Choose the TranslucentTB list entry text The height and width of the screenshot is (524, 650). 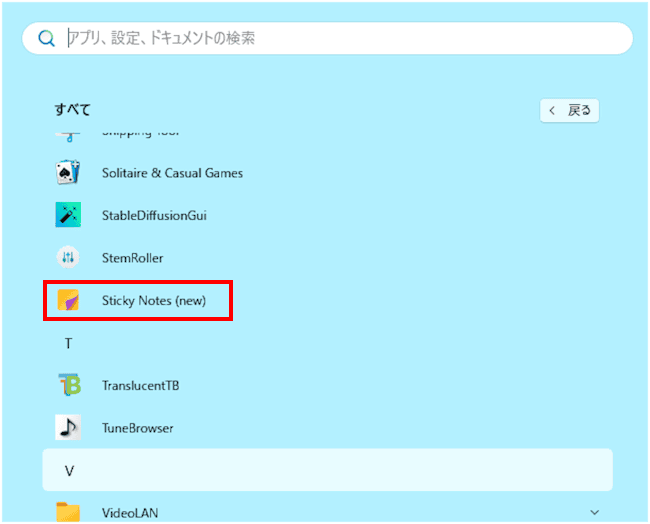tap(140, 385)
